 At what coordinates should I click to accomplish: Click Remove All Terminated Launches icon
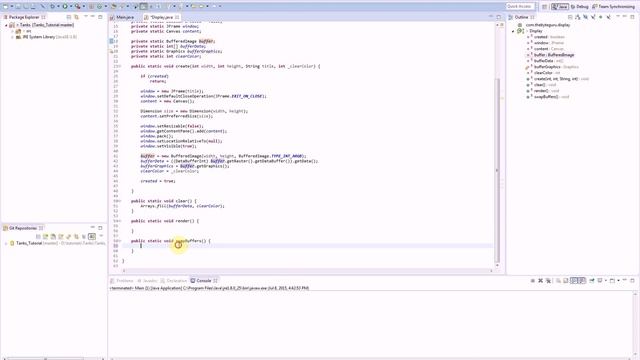(x=548, y=280)
